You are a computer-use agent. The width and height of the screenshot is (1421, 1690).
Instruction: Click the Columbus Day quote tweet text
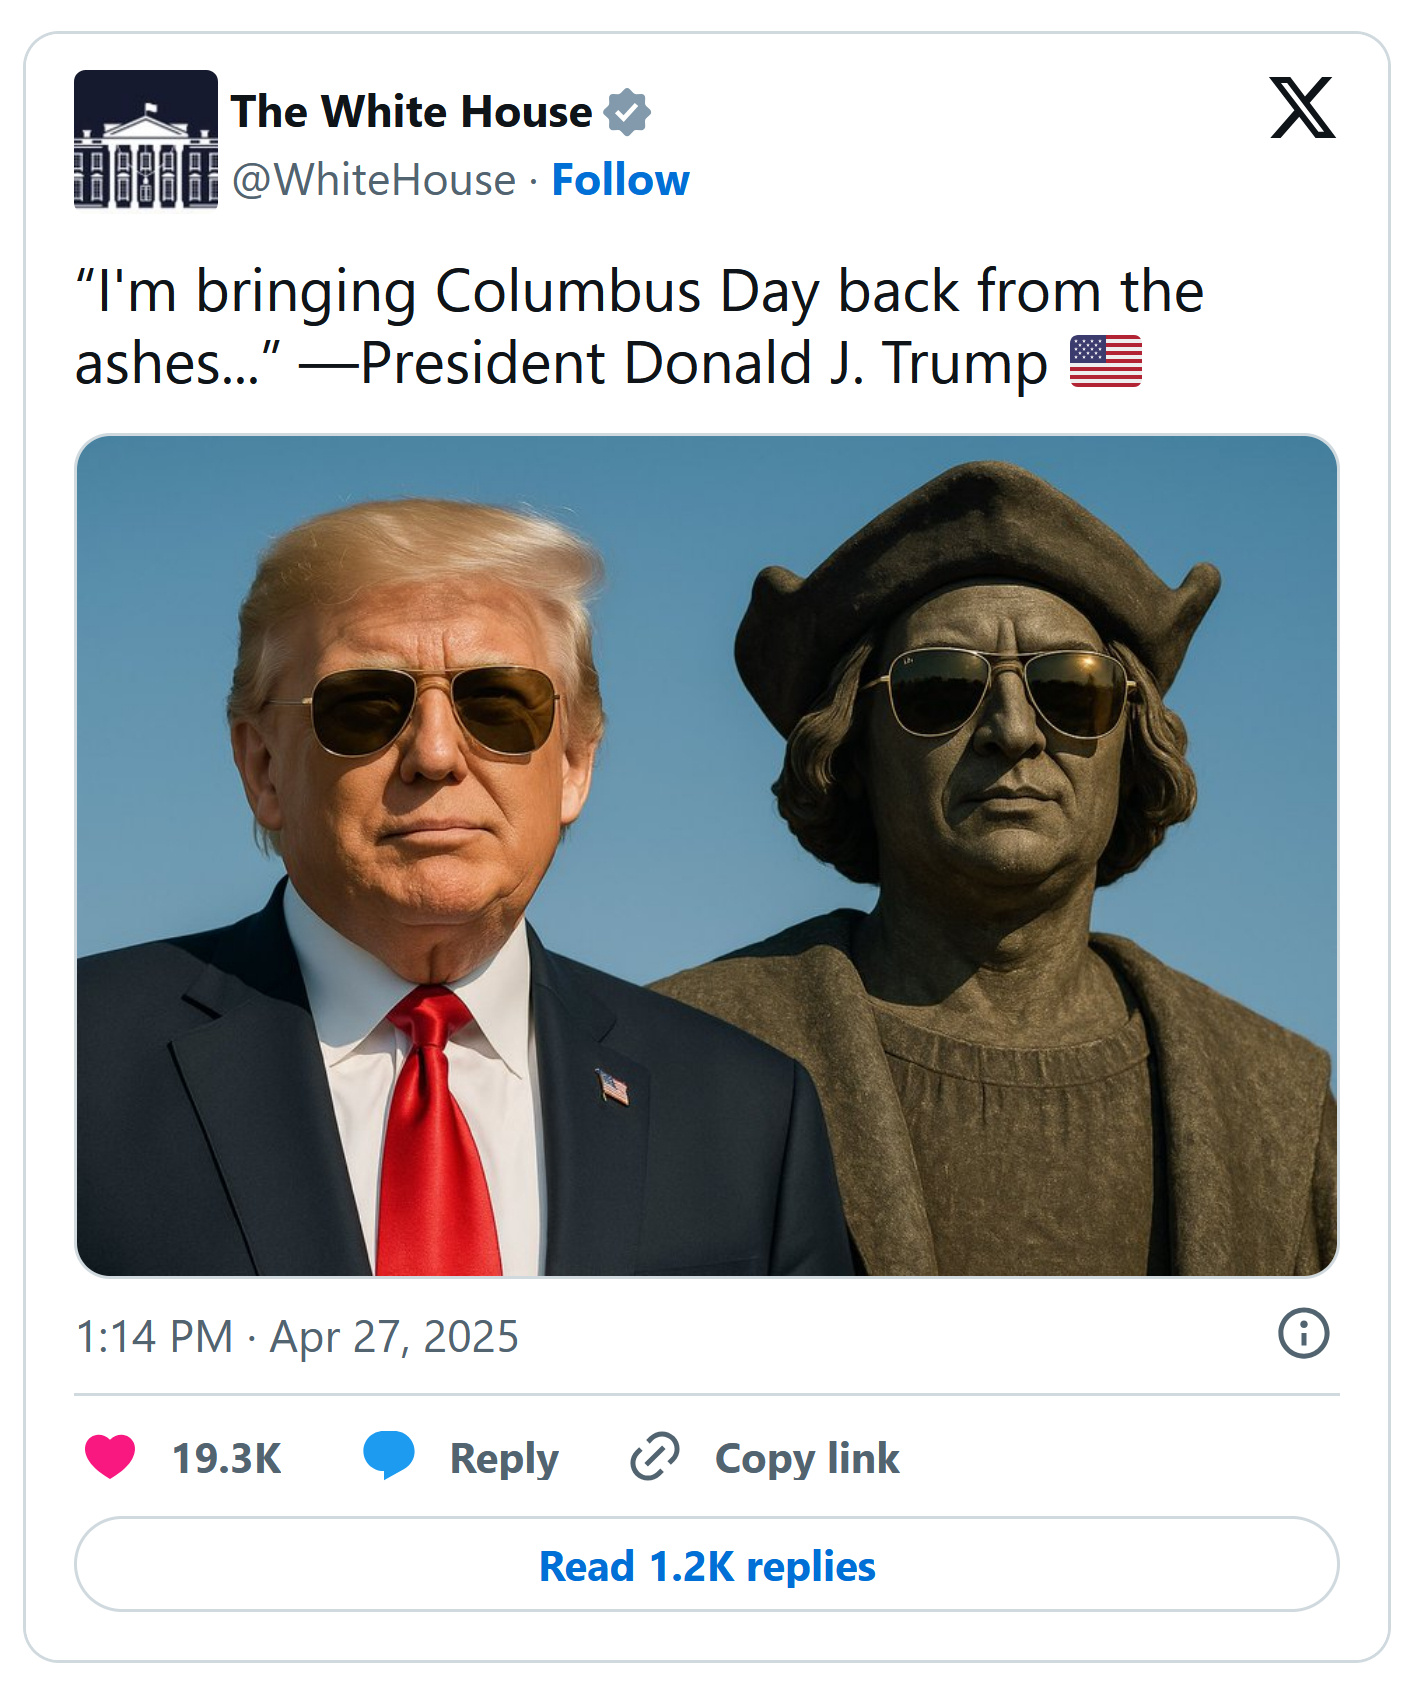640,292
